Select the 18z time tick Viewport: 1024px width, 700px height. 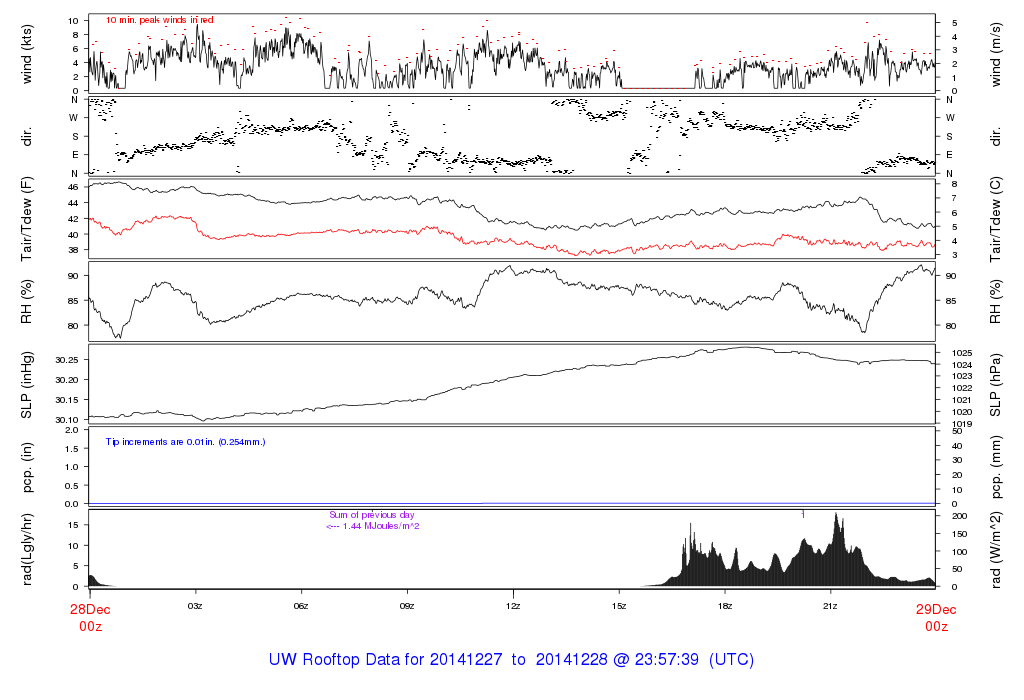[725, 606]
